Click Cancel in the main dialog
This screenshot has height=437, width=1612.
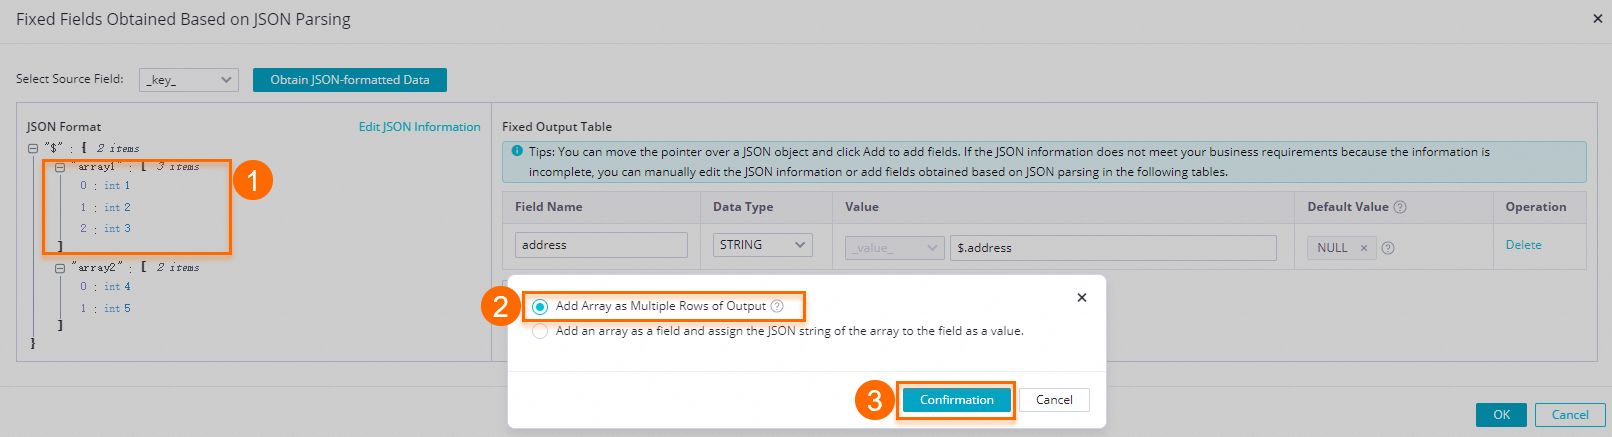pos(1569,415)
